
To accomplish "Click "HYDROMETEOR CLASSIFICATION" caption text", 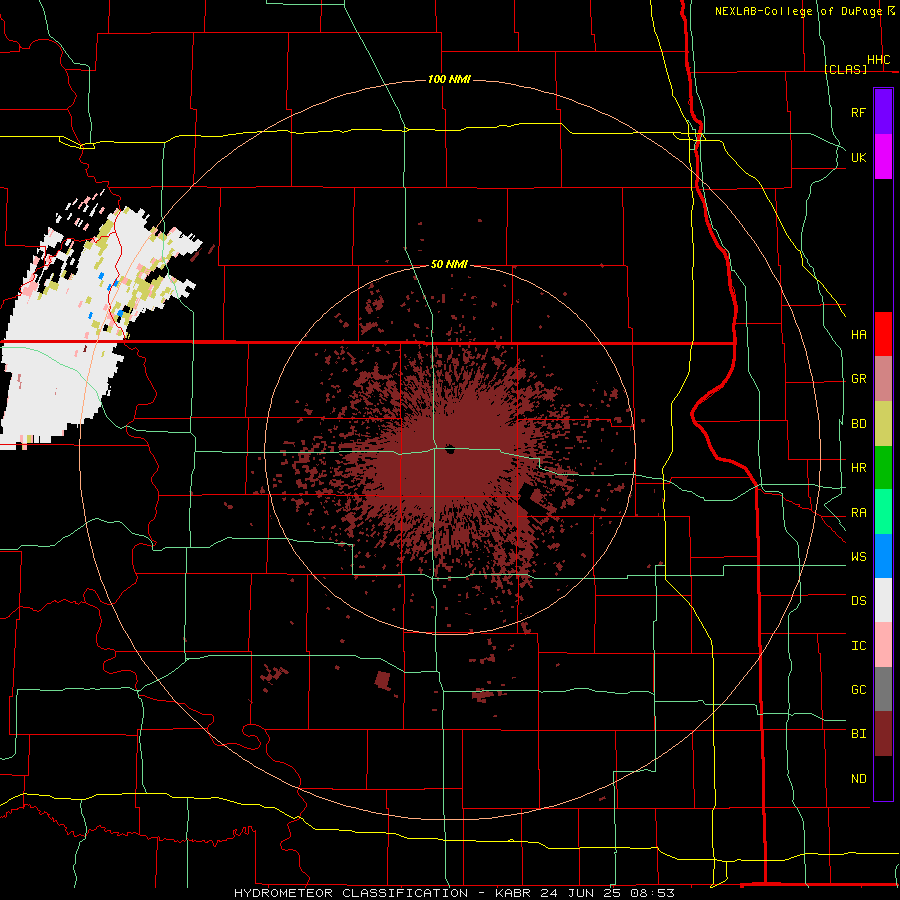I will [351, 893].
